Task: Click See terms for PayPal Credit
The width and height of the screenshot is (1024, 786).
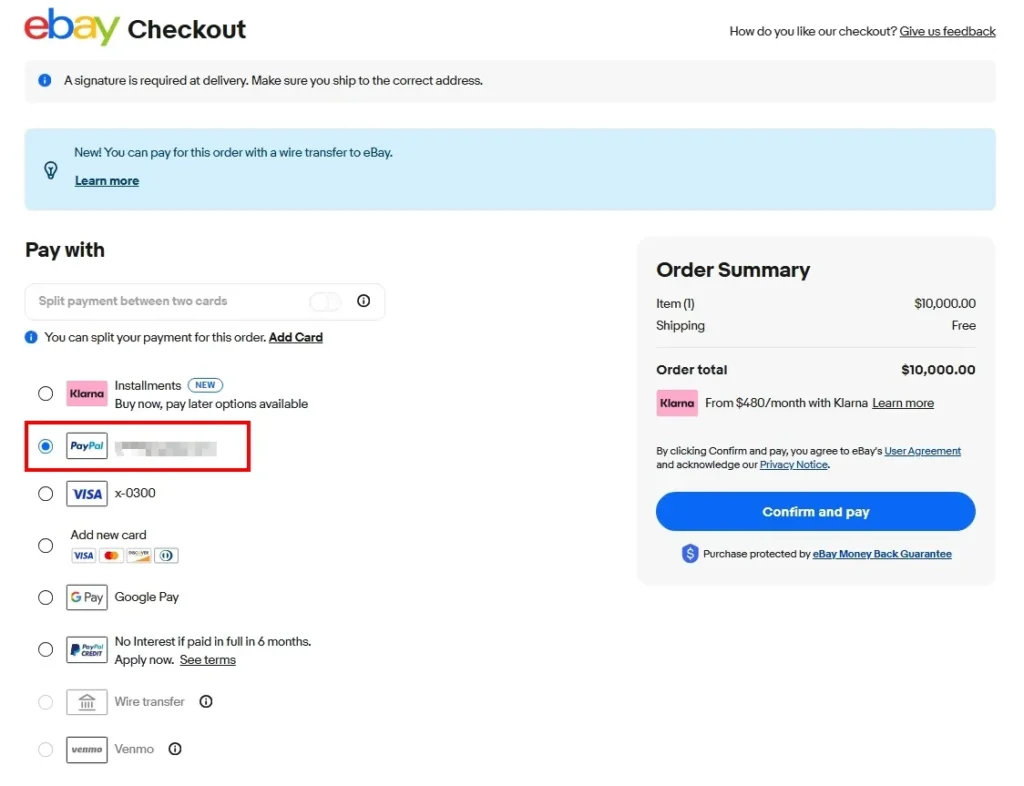Action: [208, 660]
